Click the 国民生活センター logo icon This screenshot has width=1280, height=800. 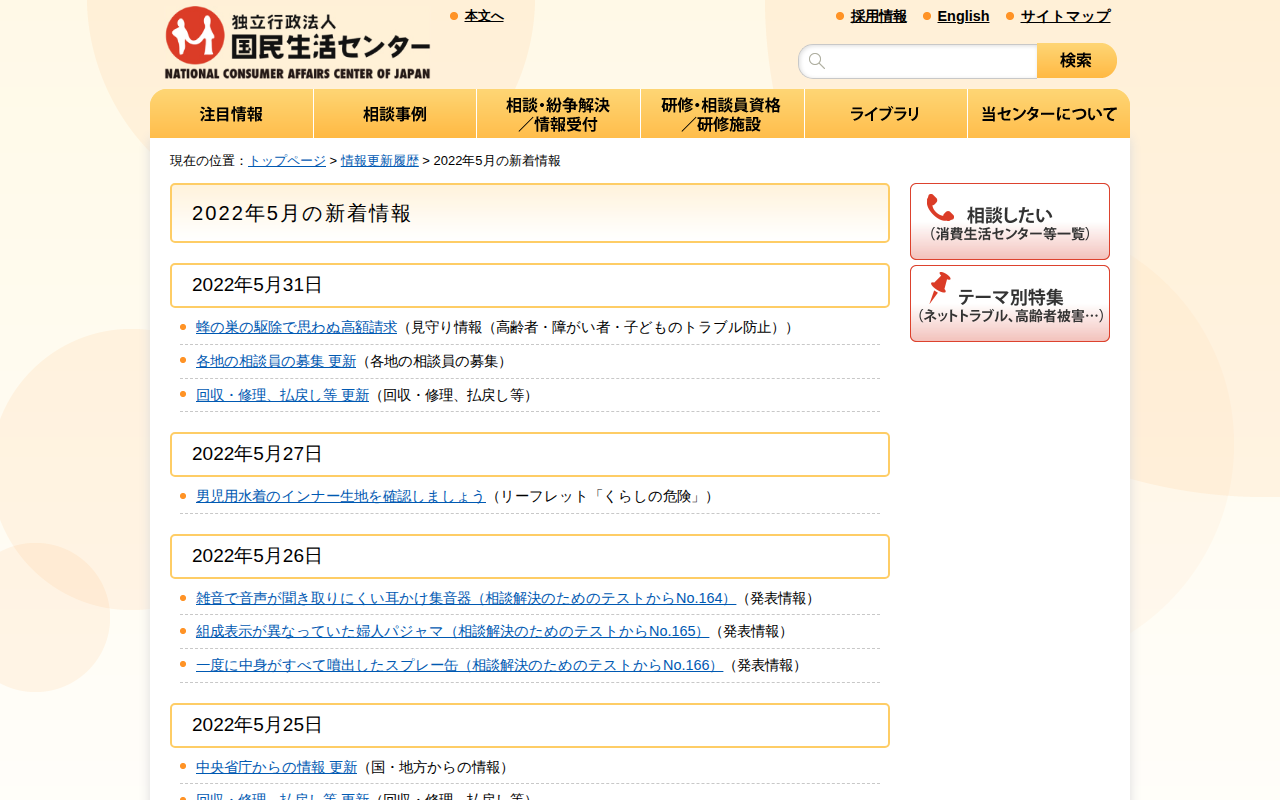coord(196,35)
